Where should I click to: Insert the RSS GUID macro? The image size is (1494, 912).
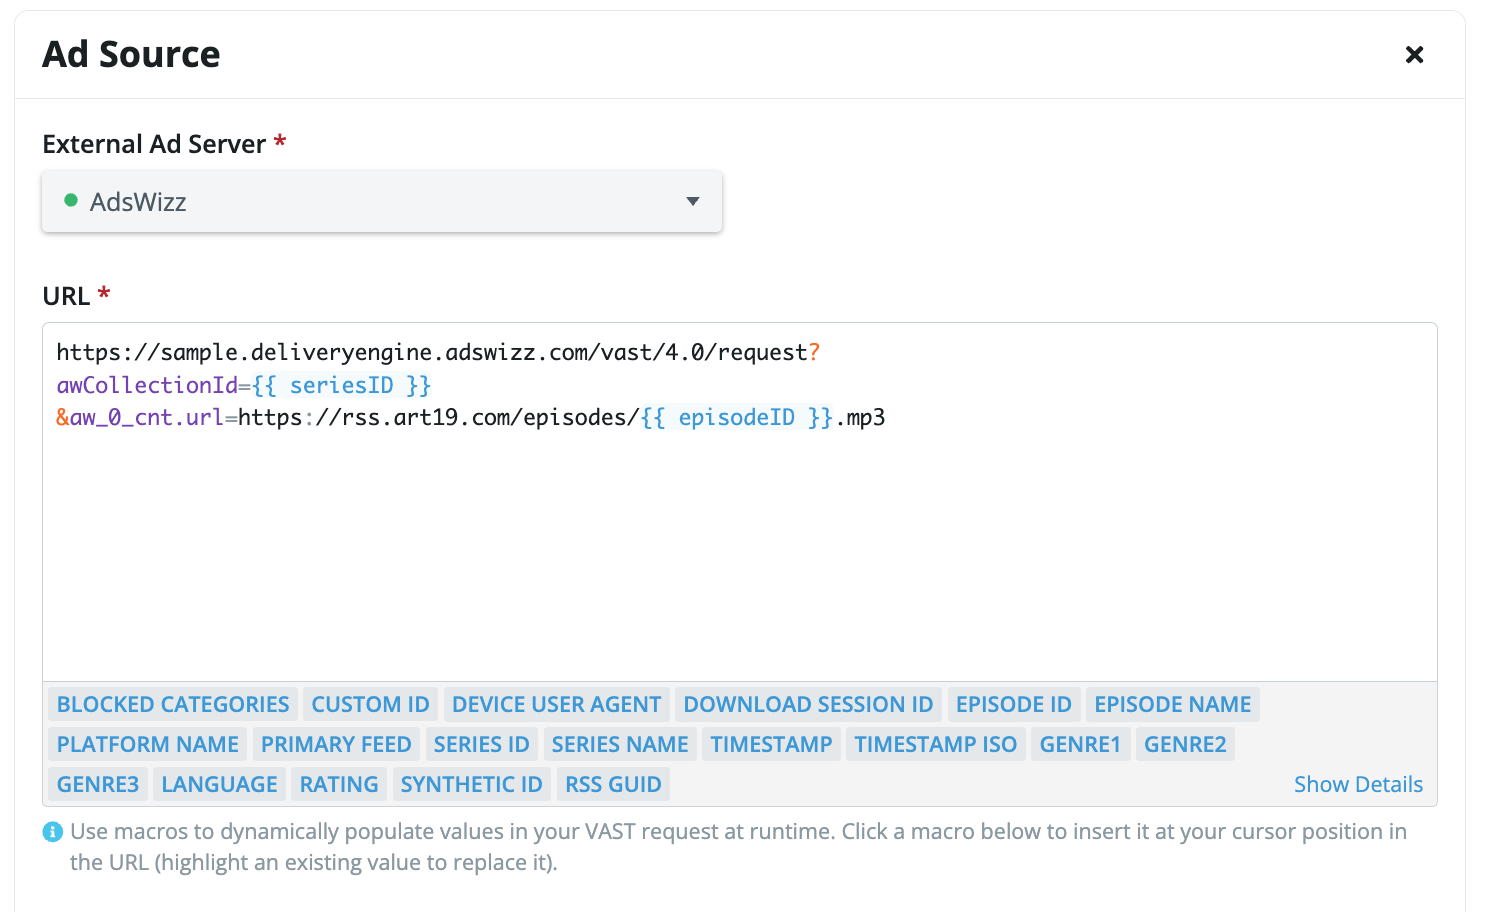613,784
